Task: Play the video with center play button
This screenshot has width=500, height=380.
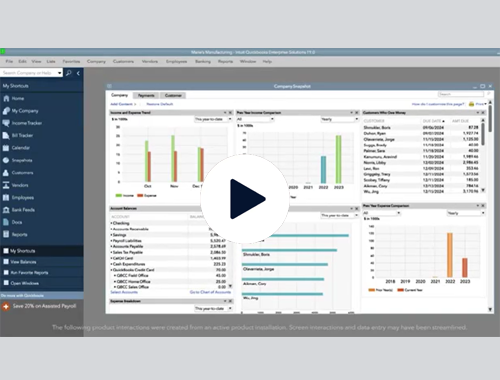Action: [x=245, y=199]
